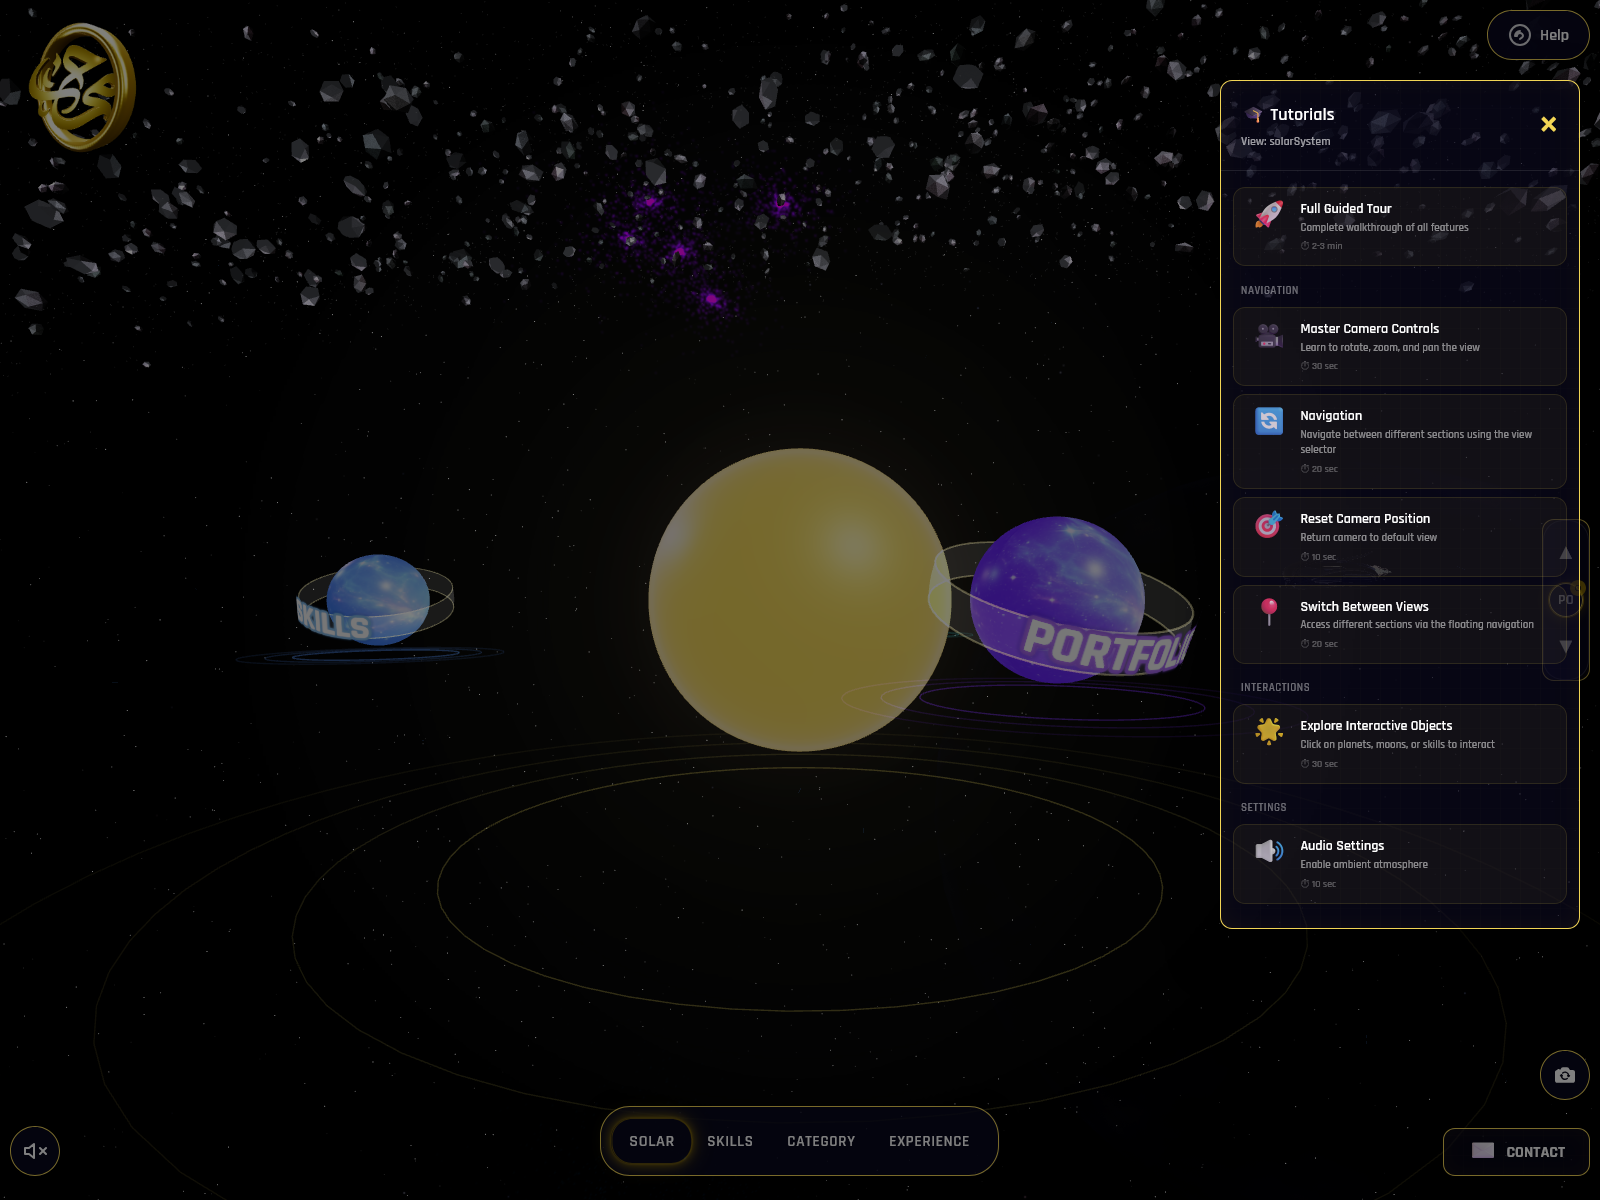The width and height of the screenshot is (1600, 1200).
Task: Switch to the EXPERIENCE view tab
Action: [929, 1141]
